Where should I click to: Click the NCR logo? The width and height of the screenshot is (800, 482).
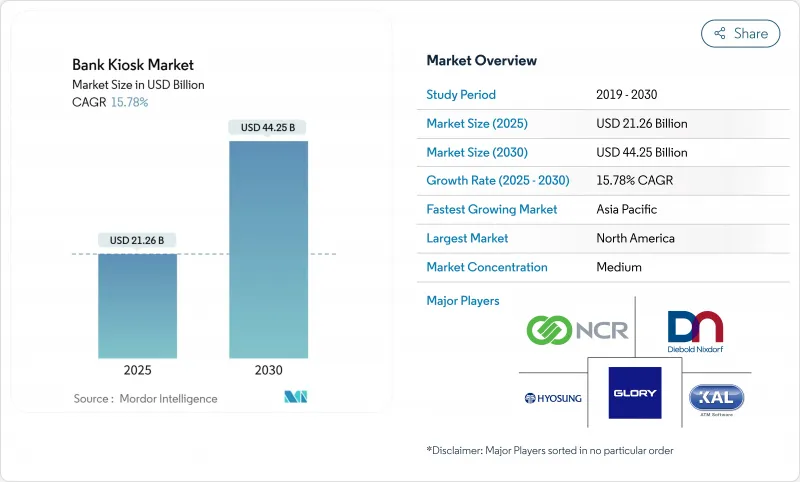(579, 329)
